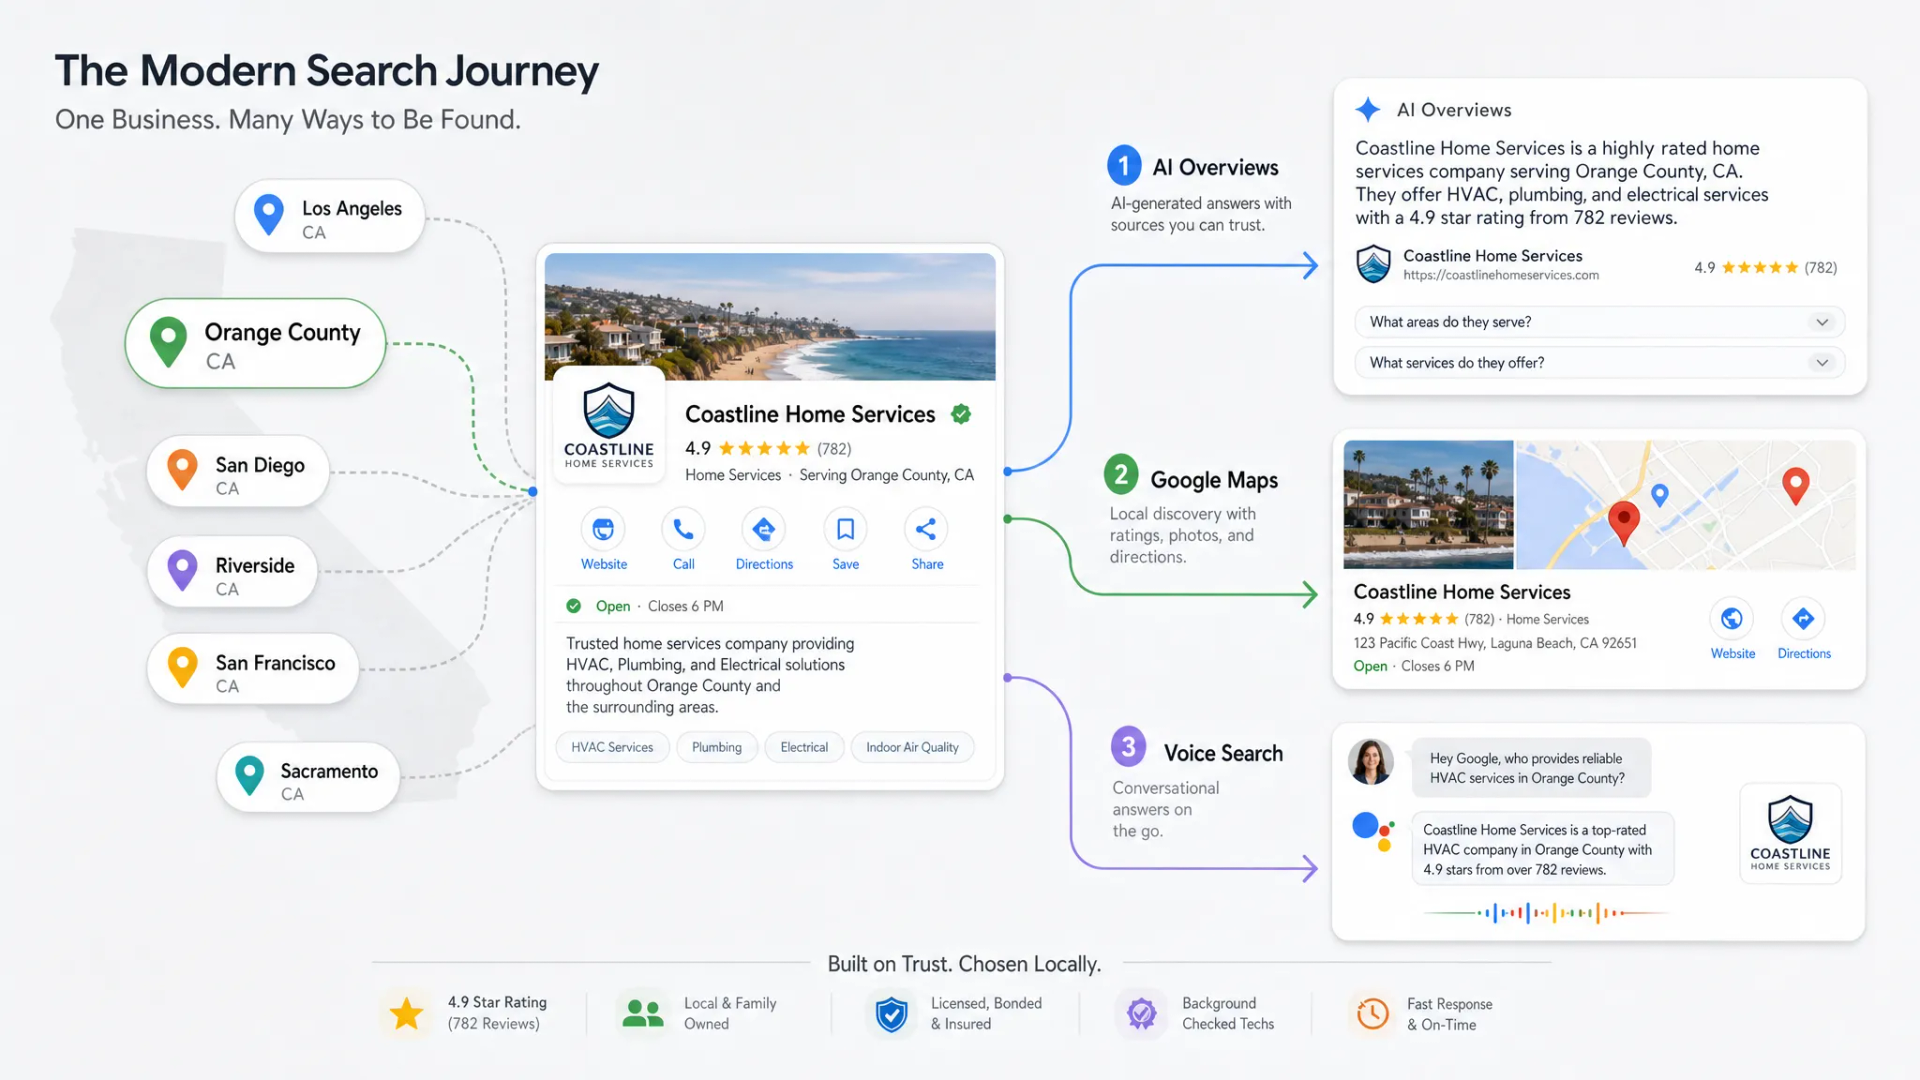Expand "What areas do they serve?" question
The width and height of the screenshot is (1920, 1080).
point(1599,322)
